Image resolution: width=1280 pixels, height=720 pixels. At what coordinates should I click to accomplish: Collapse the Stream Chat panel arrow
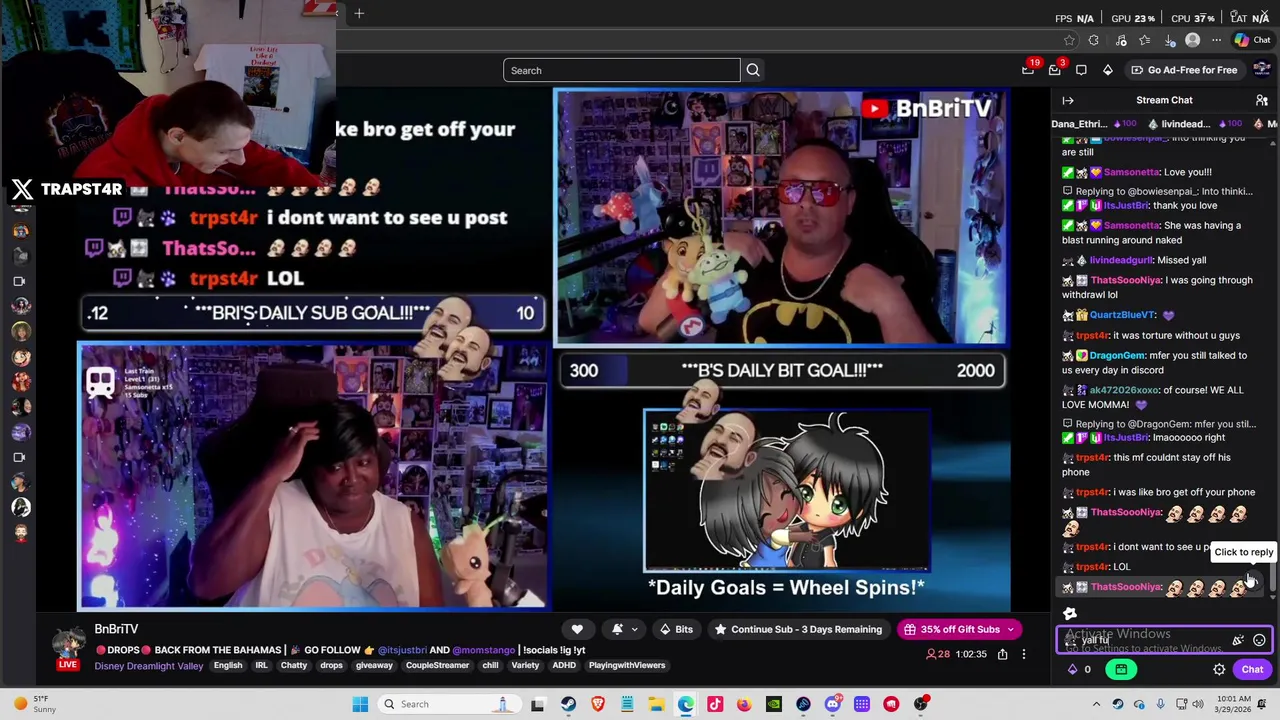1068,100
